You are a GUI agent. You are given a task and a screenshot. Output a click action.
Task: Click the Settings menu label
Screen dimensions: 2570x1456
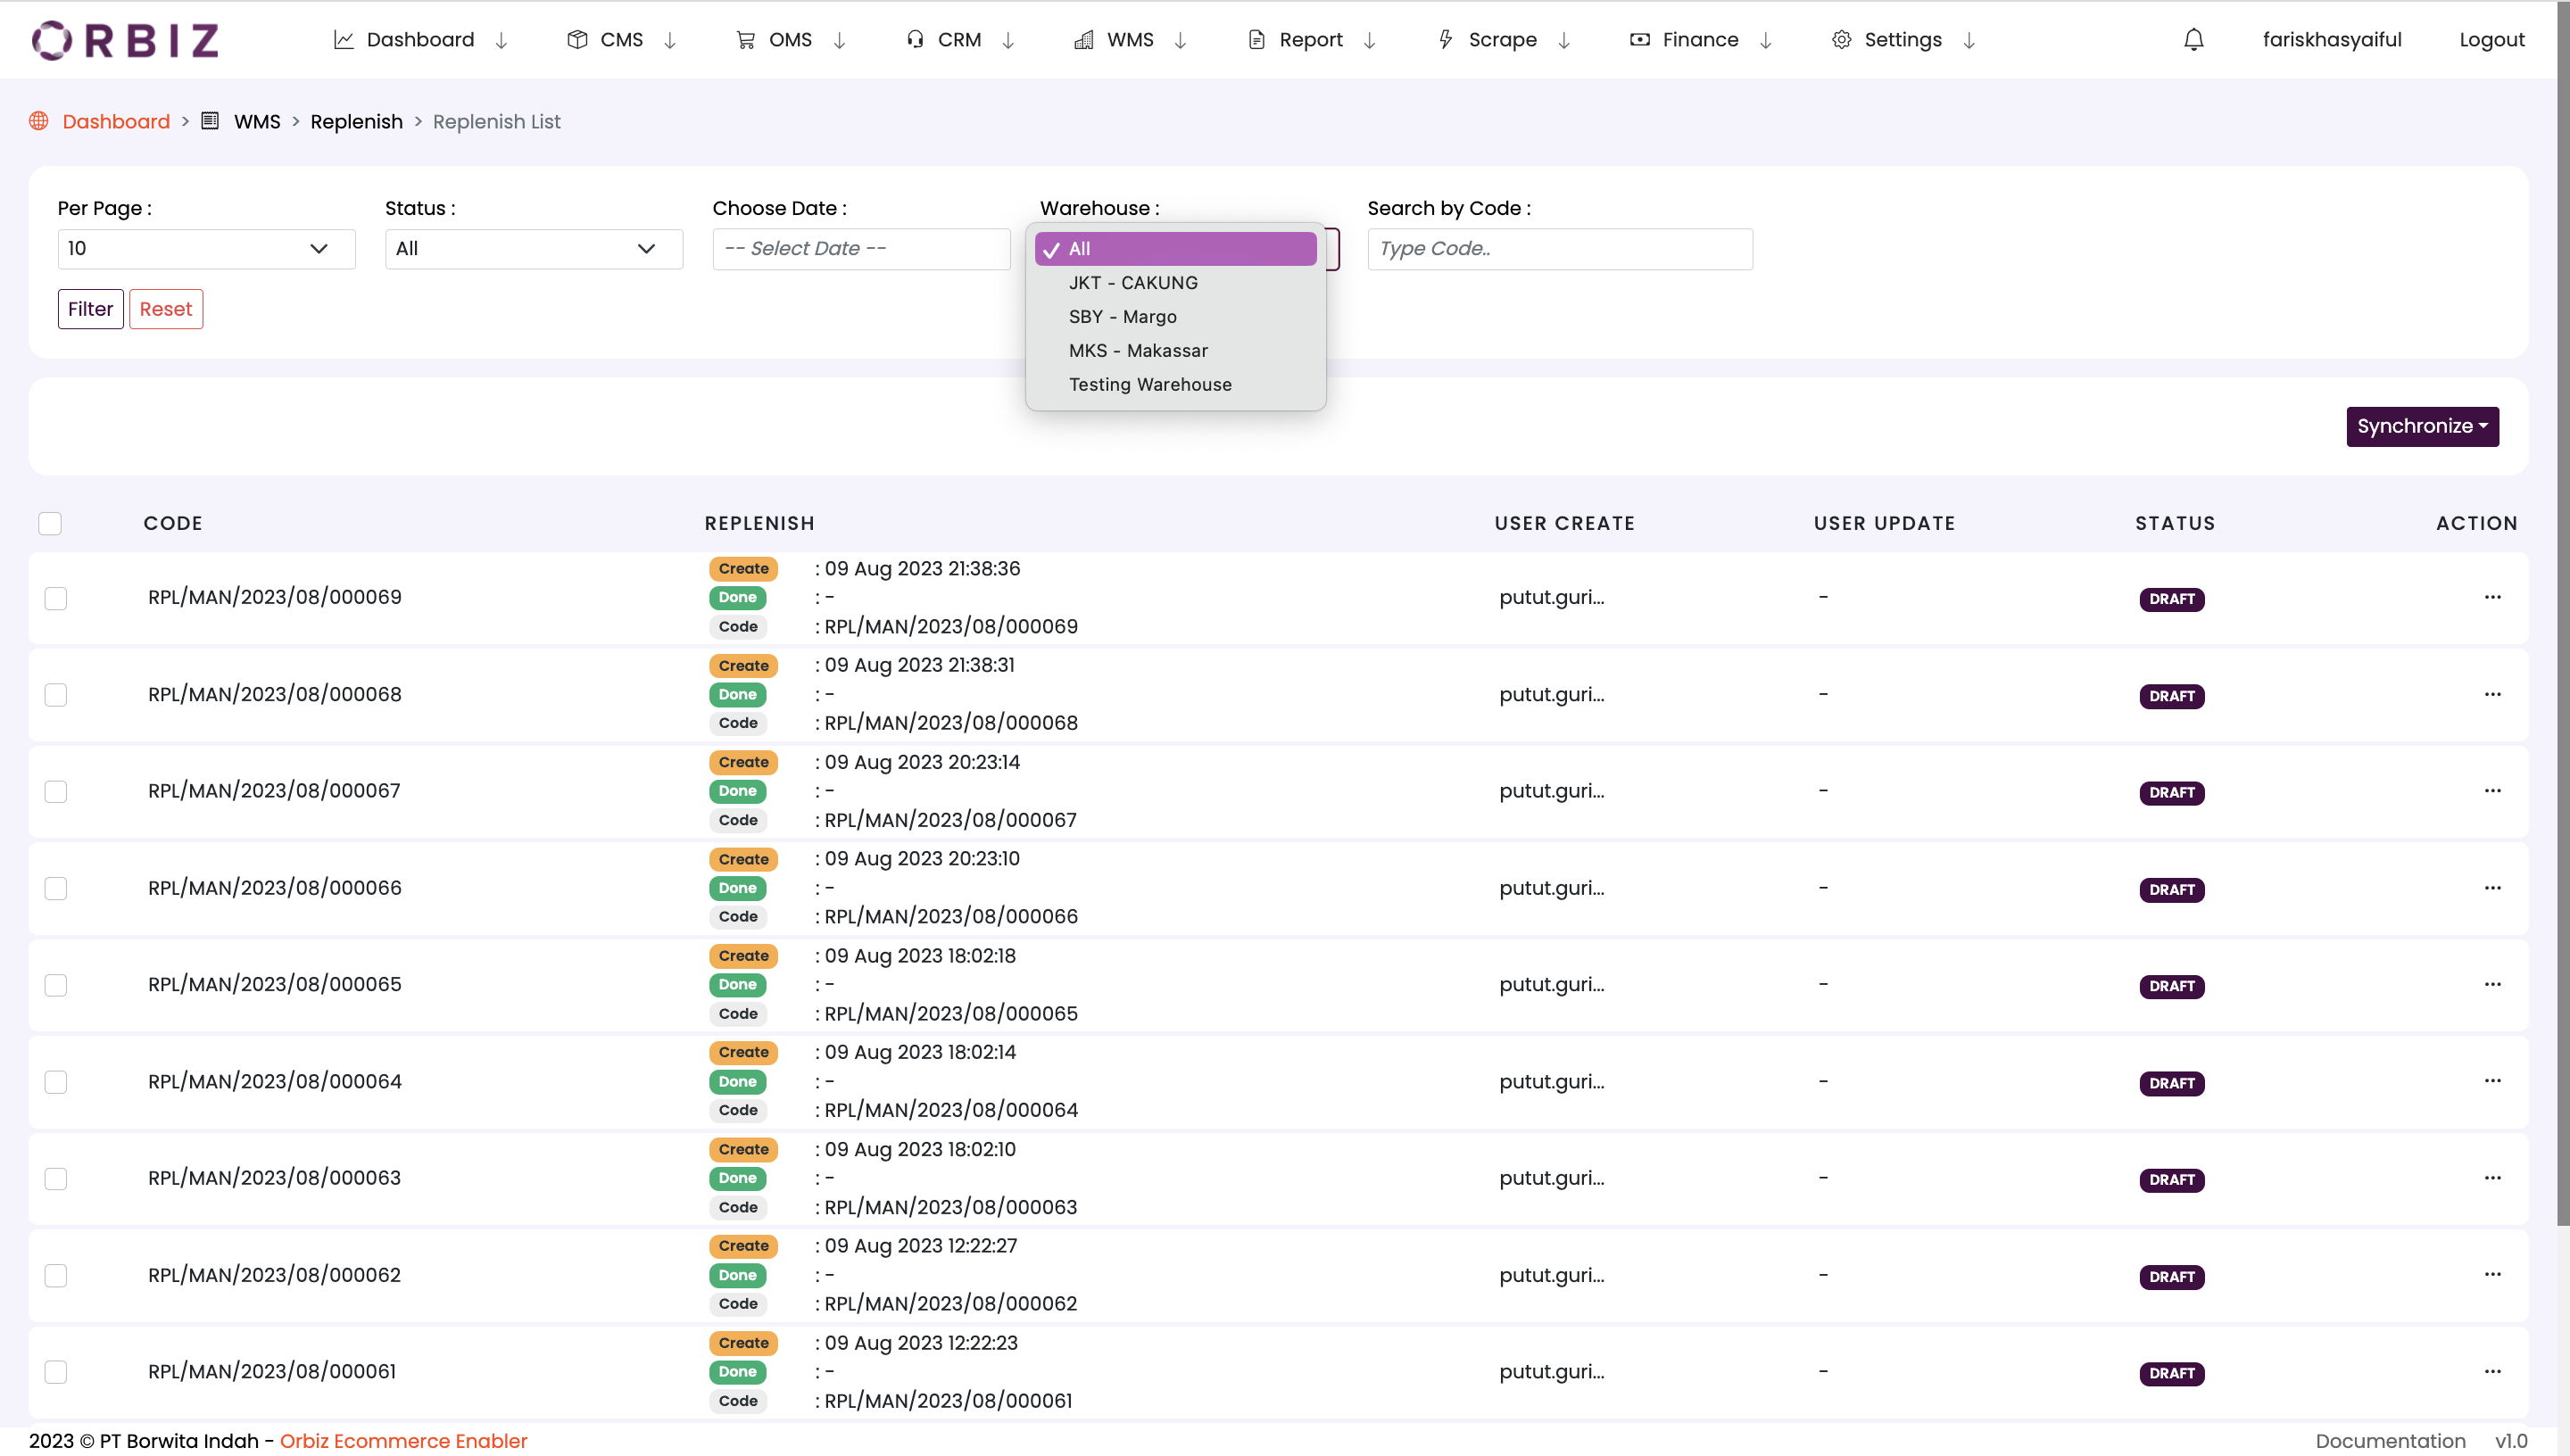click(x=1903, y=40)
